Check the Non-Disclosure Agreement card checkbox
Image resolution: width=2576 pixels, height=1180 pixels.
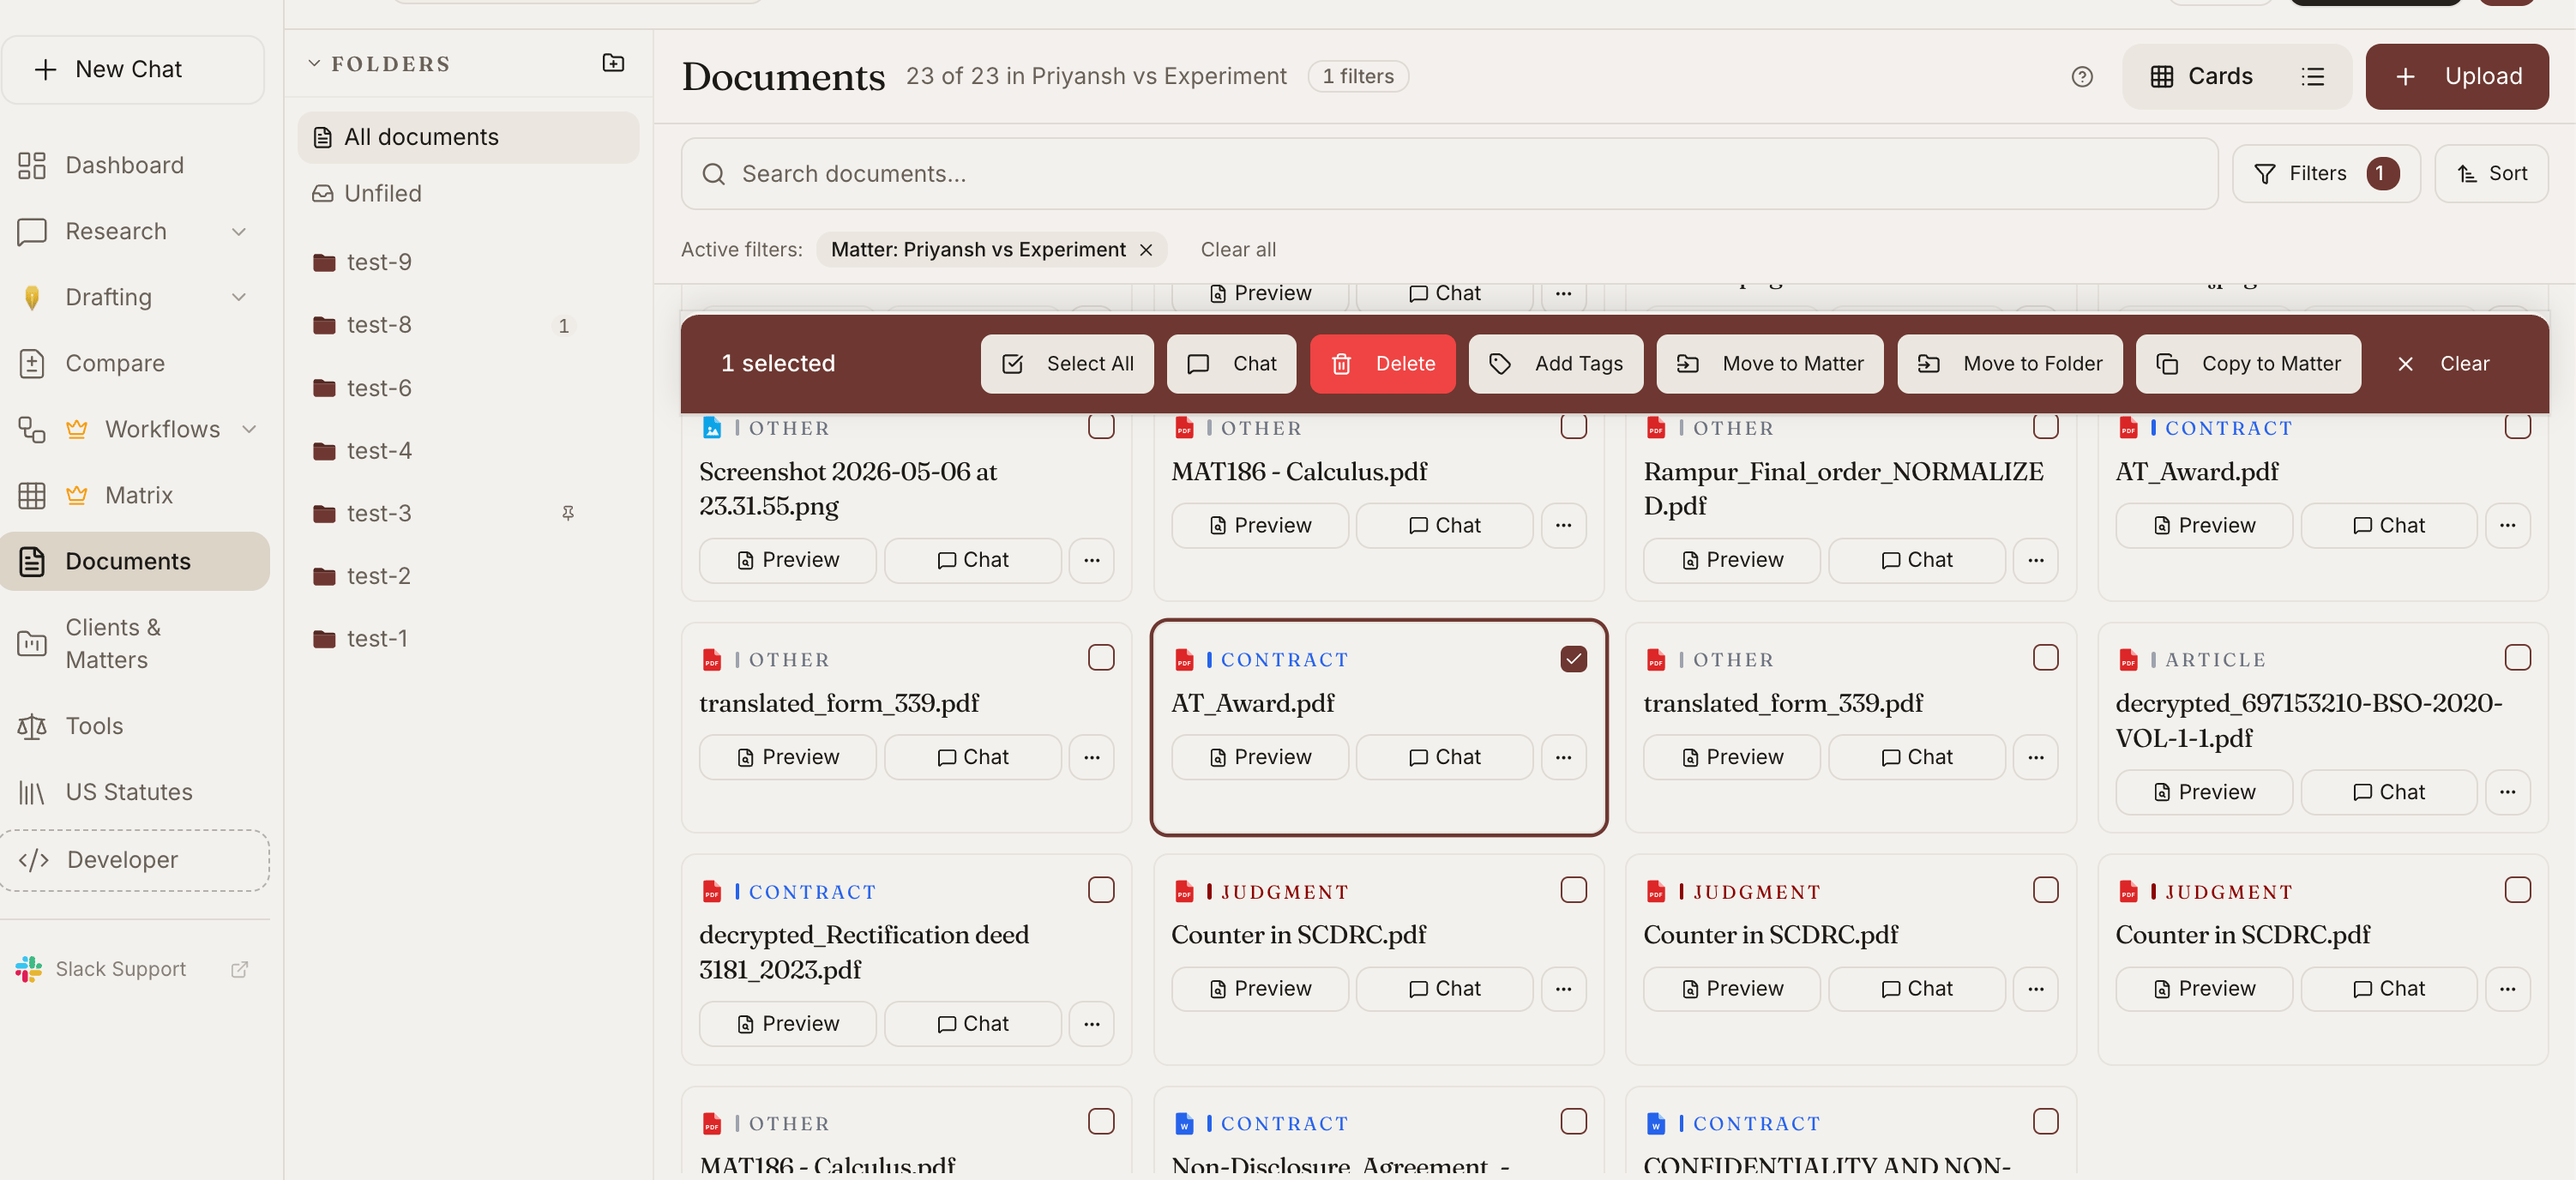coord(1573,1122)
